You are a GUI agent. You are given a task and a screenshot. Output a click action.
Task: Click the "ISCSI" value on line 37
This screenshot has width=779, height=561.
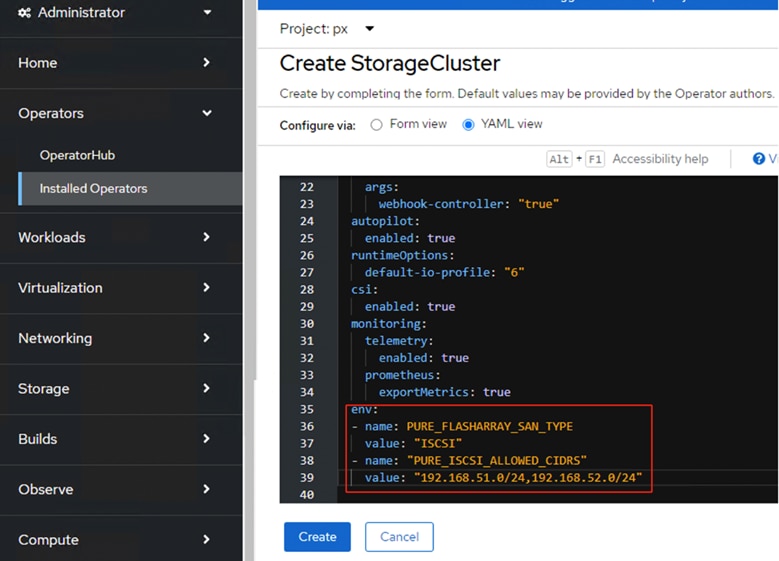click(438, 443)
